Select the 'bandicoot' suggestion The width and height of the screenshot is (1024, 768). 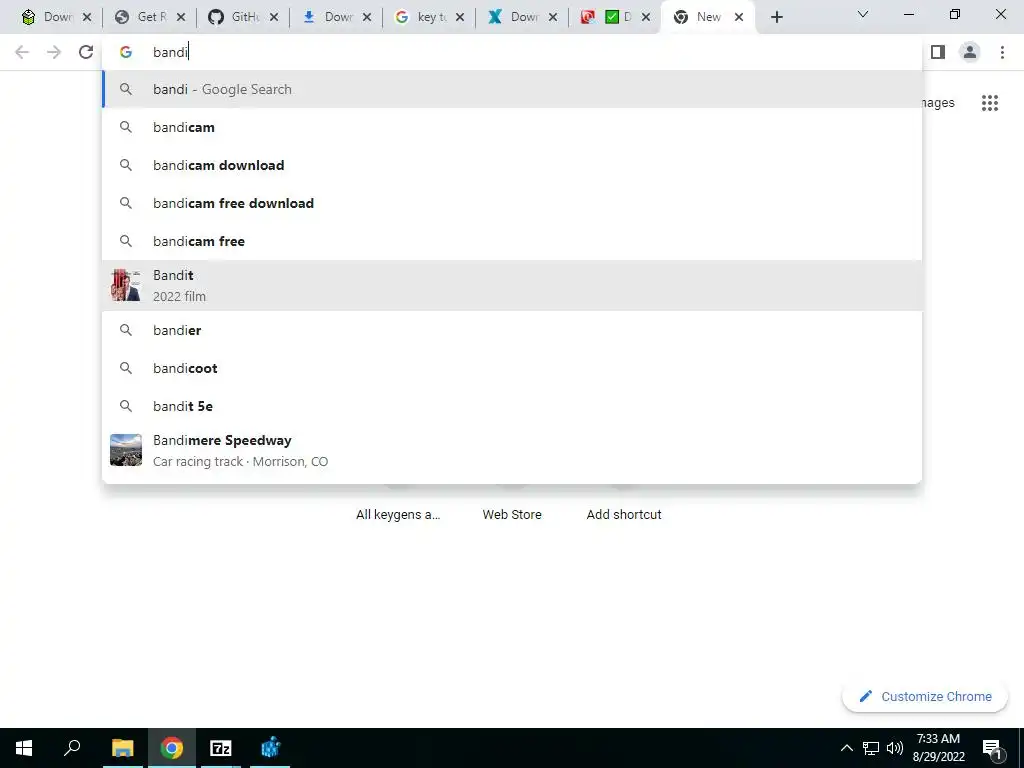[512, 368]
